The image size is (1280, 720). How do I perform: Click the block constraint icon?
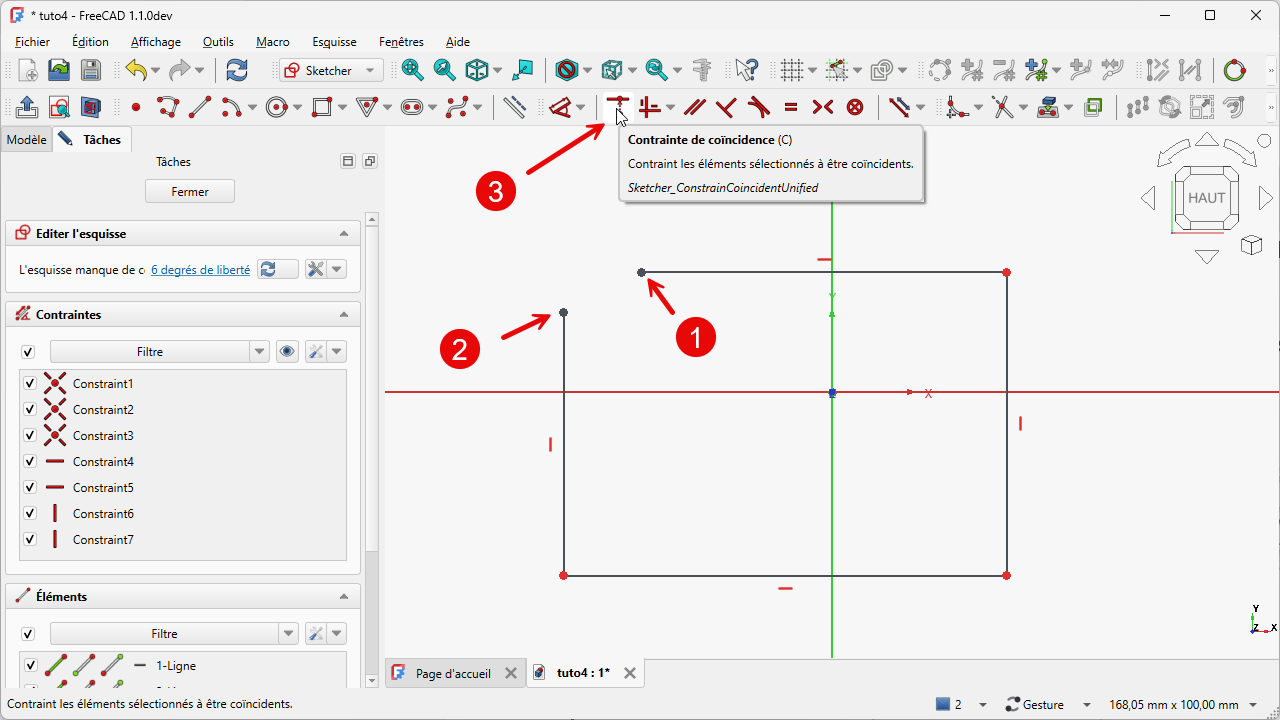point(855,107)
